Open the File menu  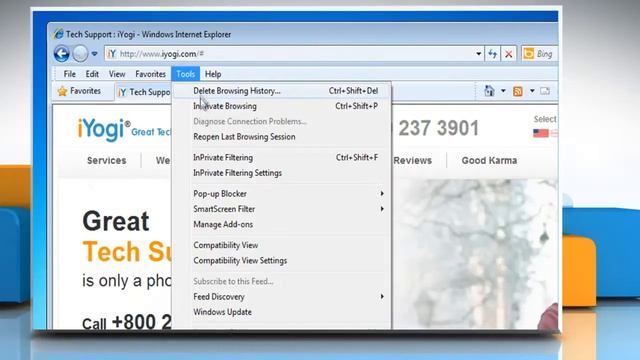tap(69, 74)
